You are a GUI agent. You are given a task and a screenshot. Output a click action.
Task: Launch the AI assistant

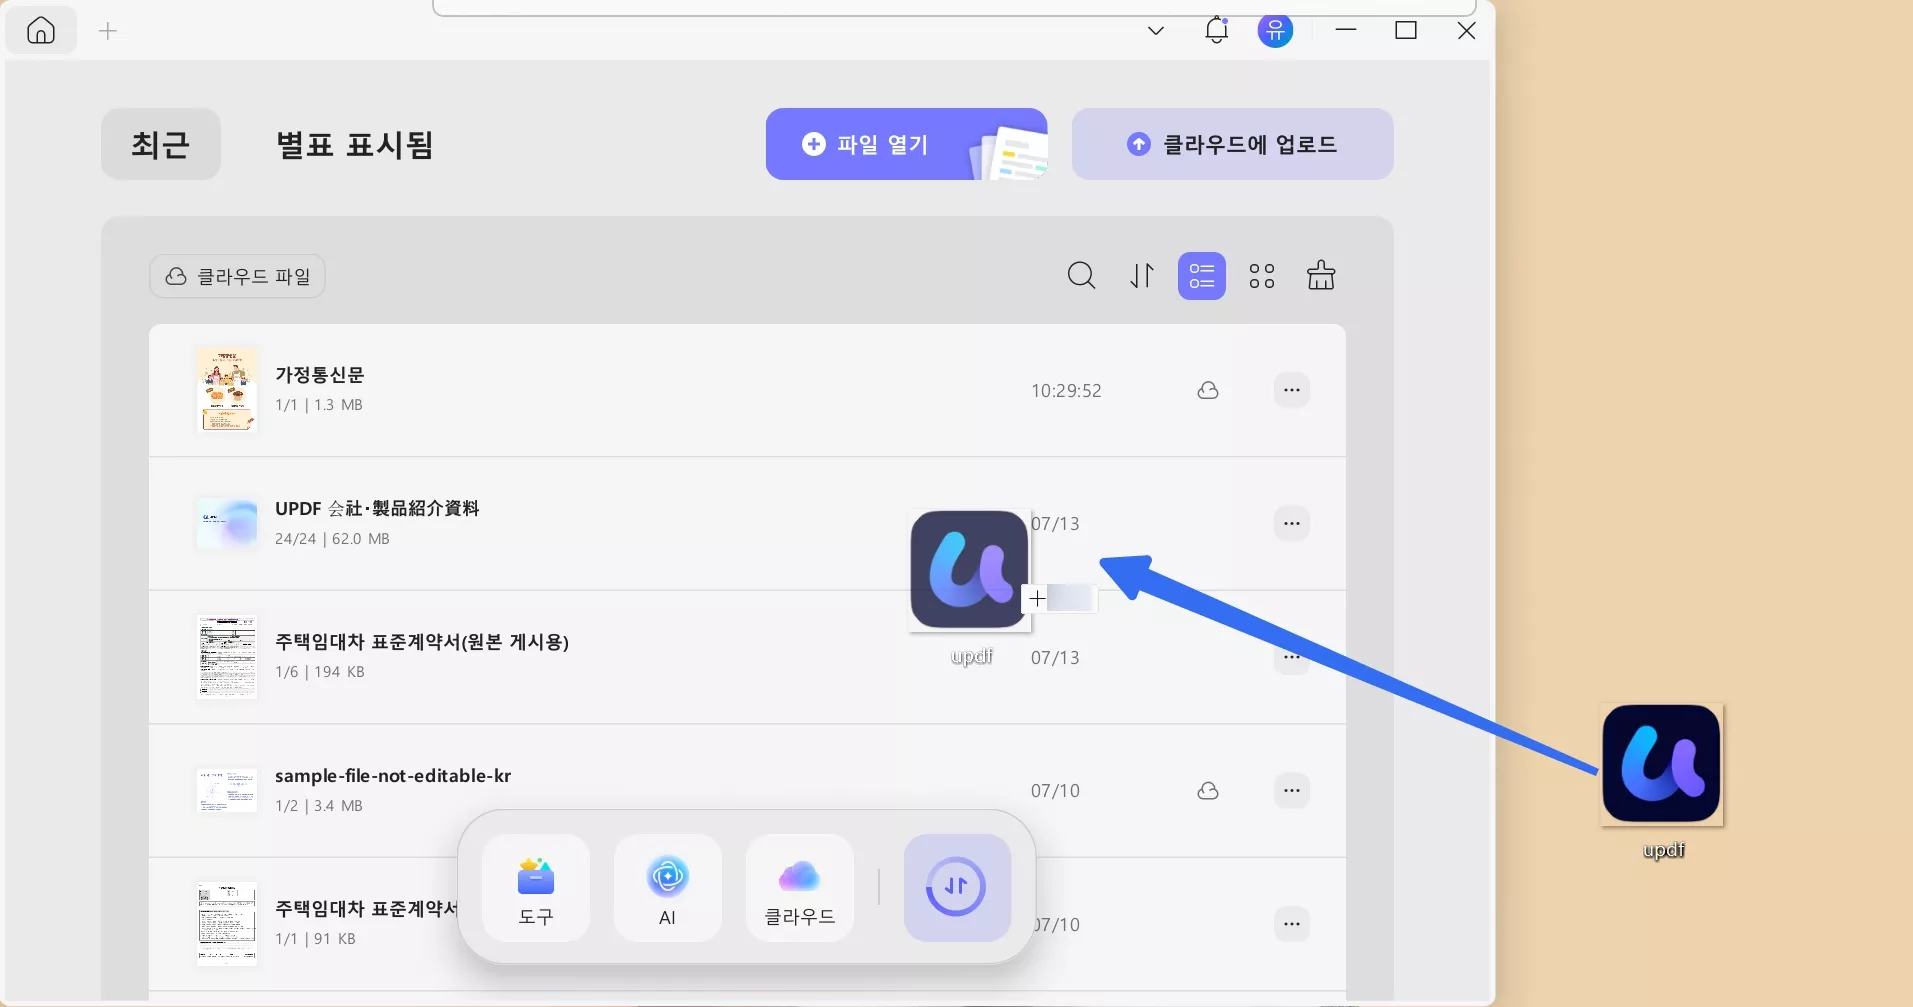tap(668, 888)
